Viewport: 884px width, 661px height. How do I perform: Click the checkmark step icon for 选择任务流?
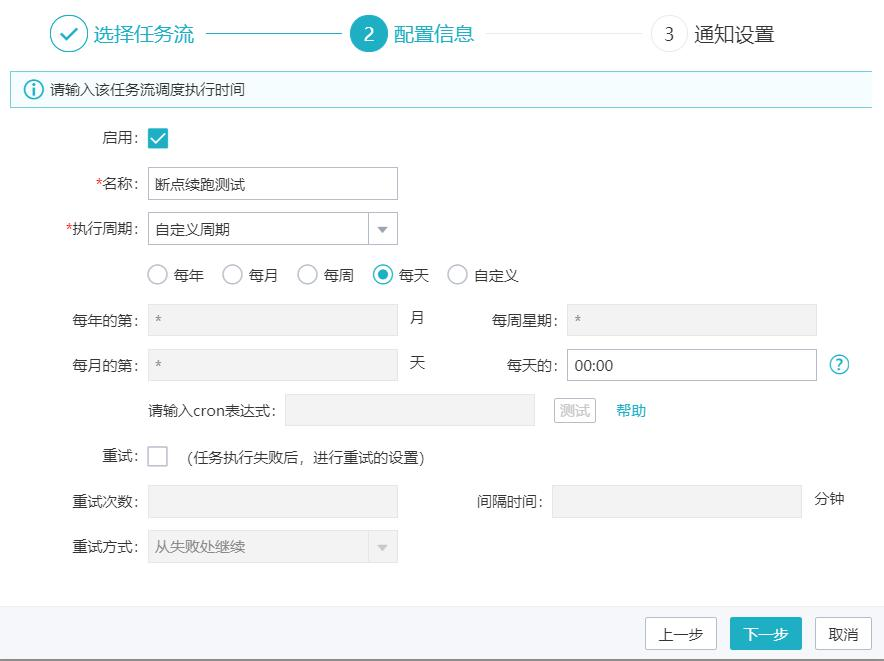68,34
